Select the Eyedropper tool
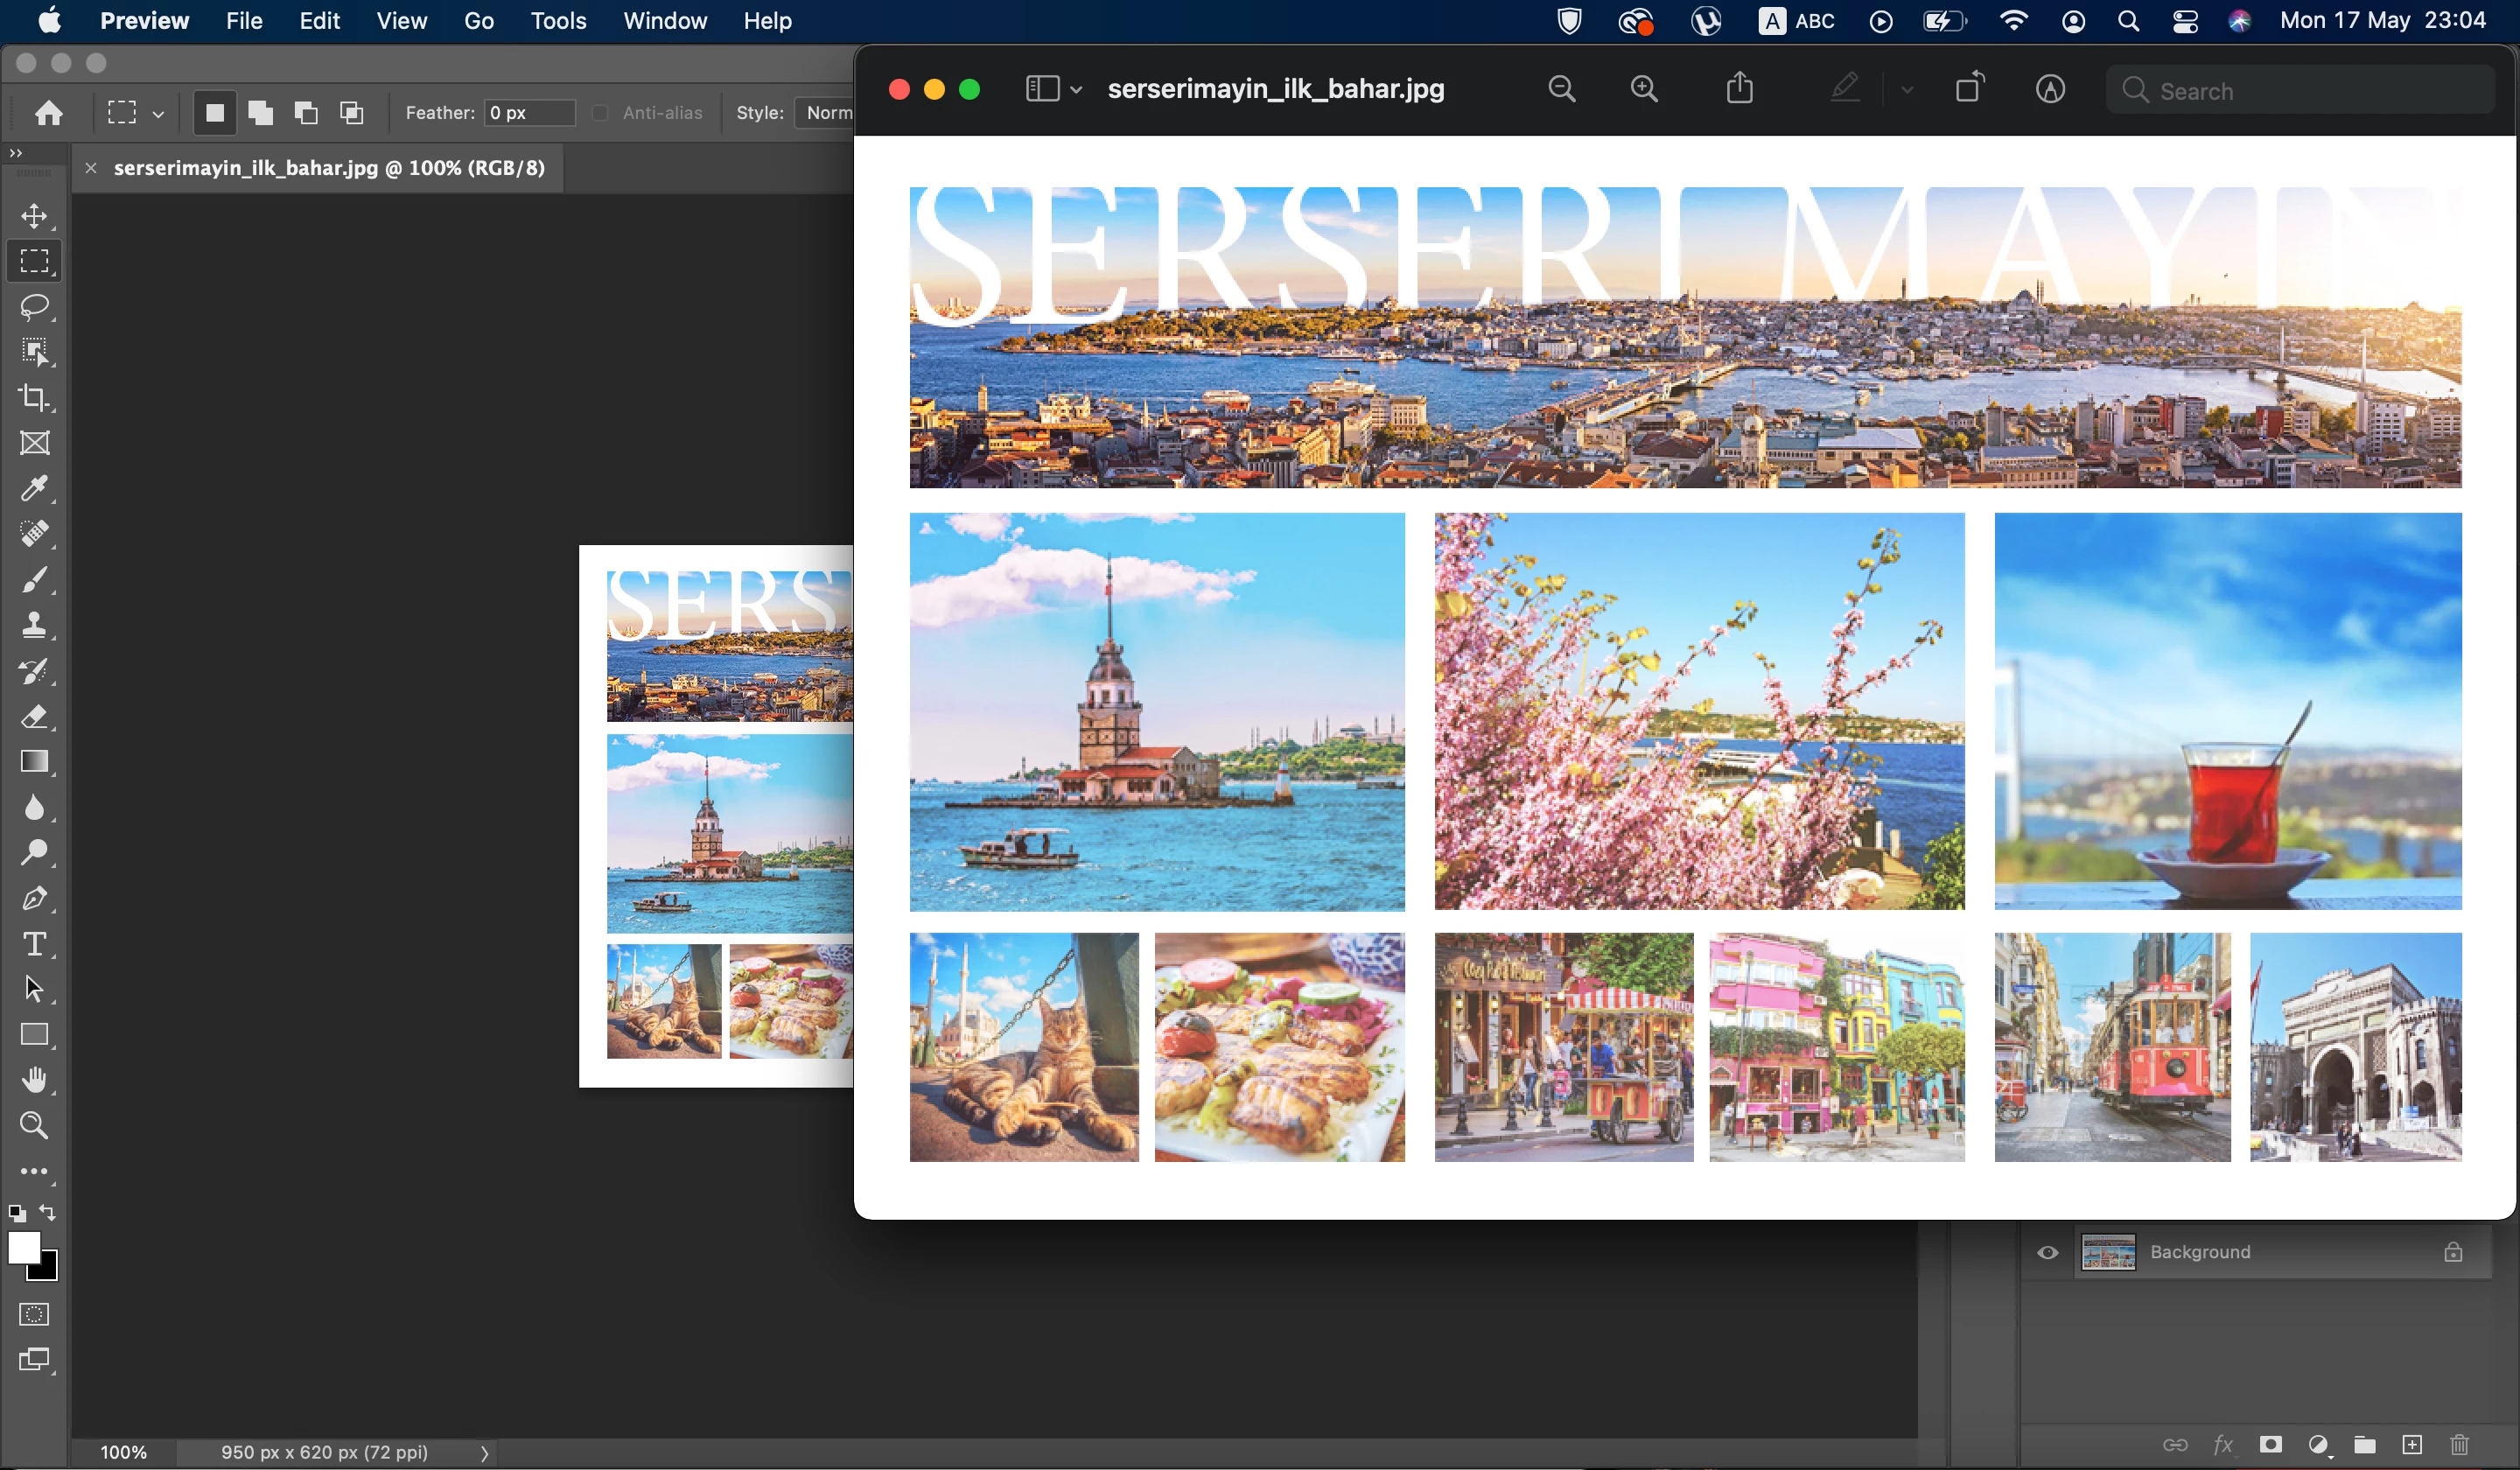 click(x=35, y=489)
